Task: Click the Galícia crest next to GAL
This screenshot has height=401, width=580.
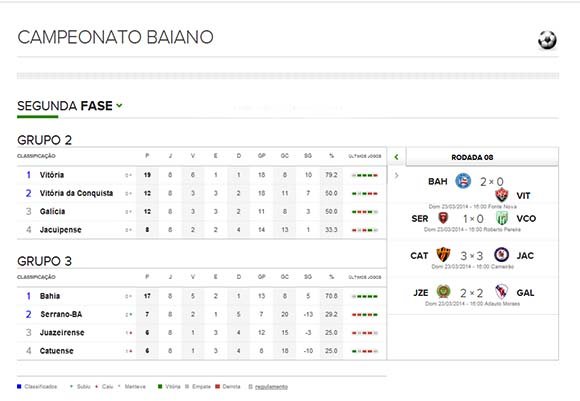Action: coord(502,292)
